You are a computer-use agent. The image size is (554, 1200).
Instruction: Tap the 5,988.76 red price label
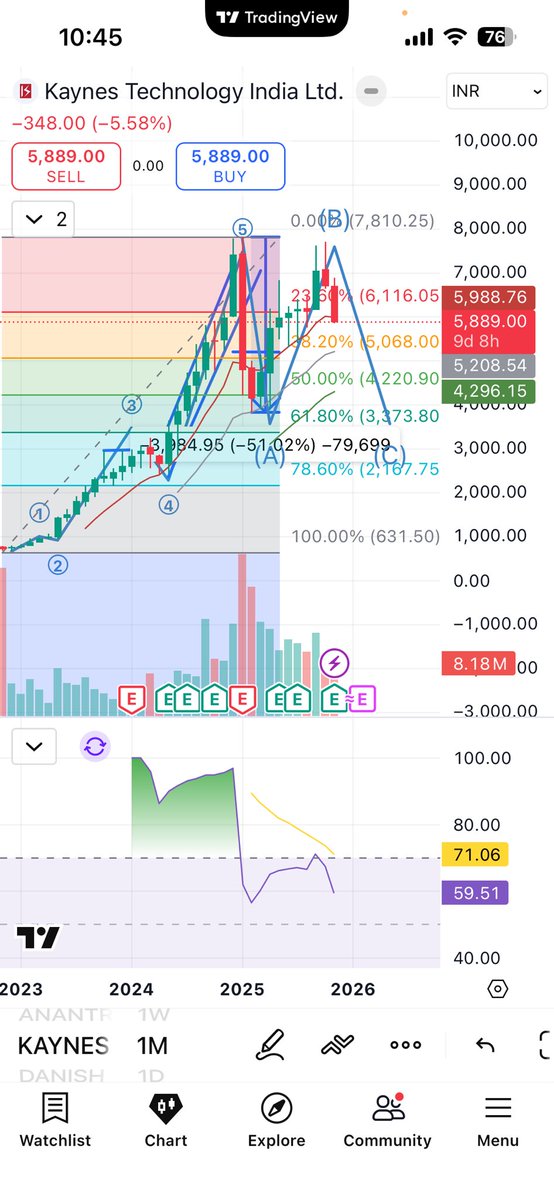click(x=490, y=297)
